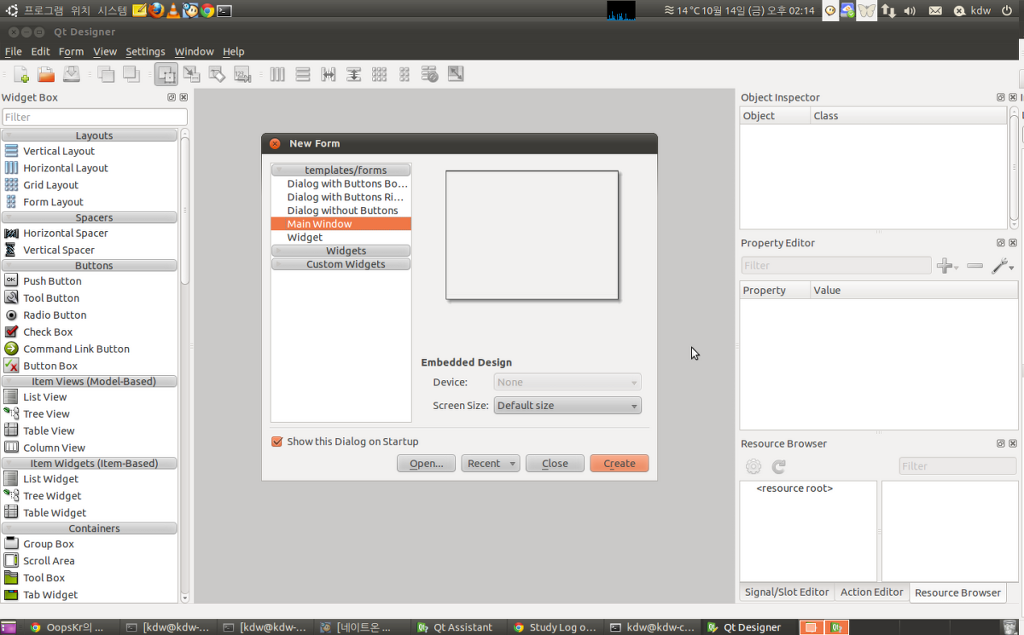Image resolution: width=1024 pixels, height=635 pixels.
Task: Open the Form menu
Action: [71, 52]
